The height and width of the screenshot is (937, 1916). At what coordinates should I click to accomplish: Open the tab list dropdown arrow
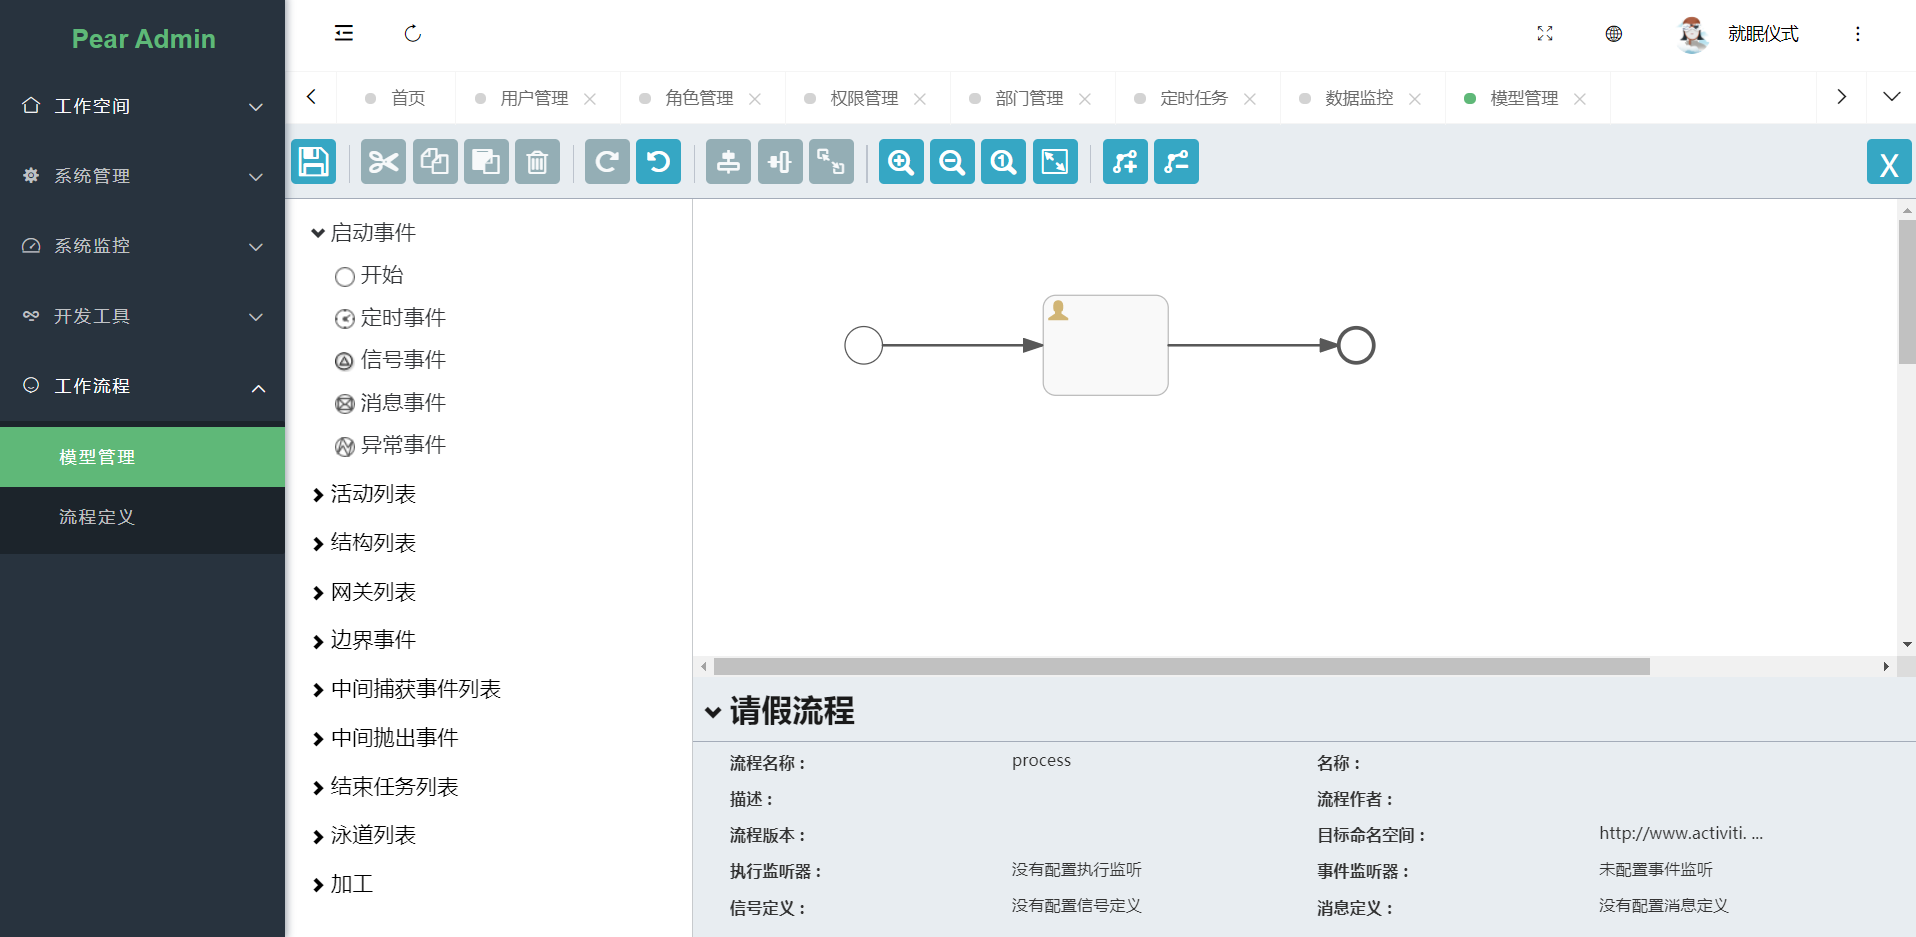pos(1891,97)
